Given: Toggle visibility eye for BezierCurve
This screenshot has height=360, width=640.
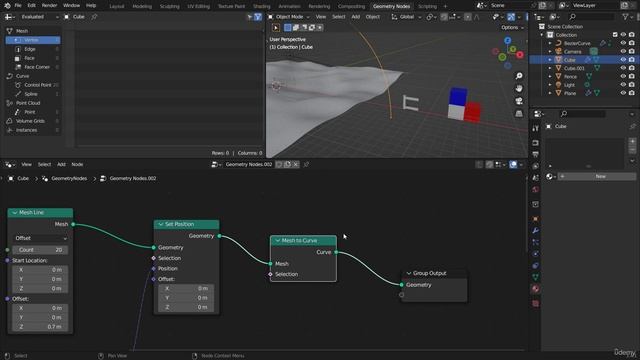Looking at the screenshot, I should click(623, 43).
